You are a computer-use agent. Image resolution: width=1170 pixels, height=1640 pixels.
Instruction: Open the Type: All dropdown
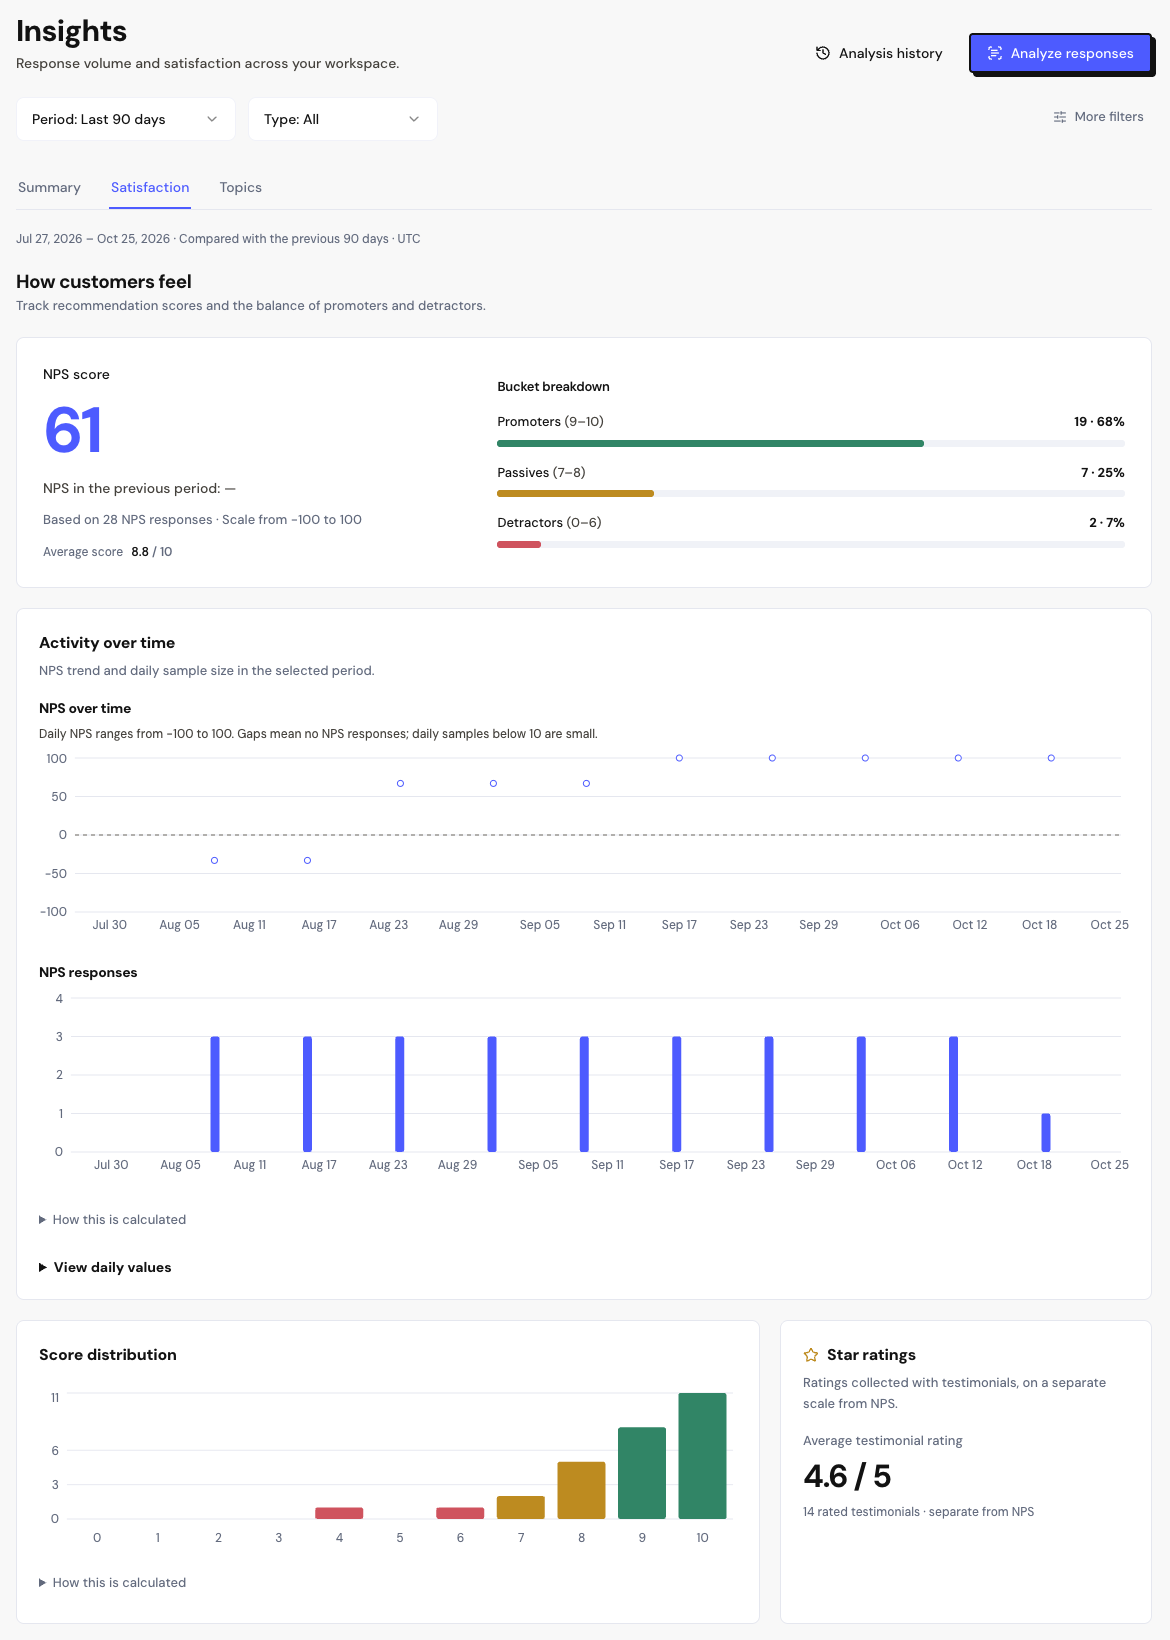343,119
